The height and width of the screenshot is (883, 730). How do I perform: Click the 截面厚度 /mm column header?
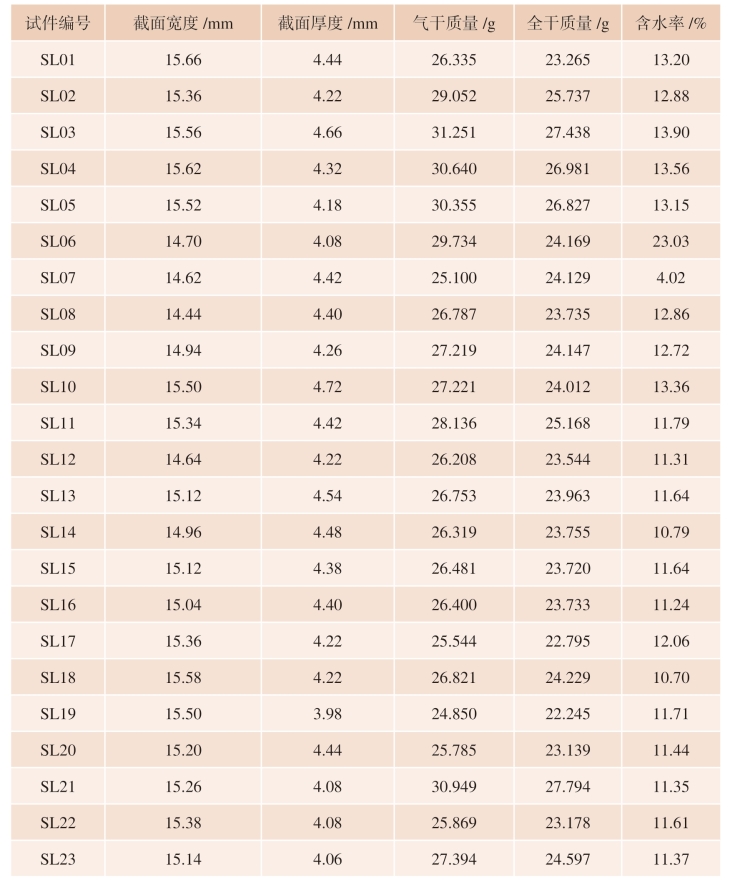[x=327, y=23]
